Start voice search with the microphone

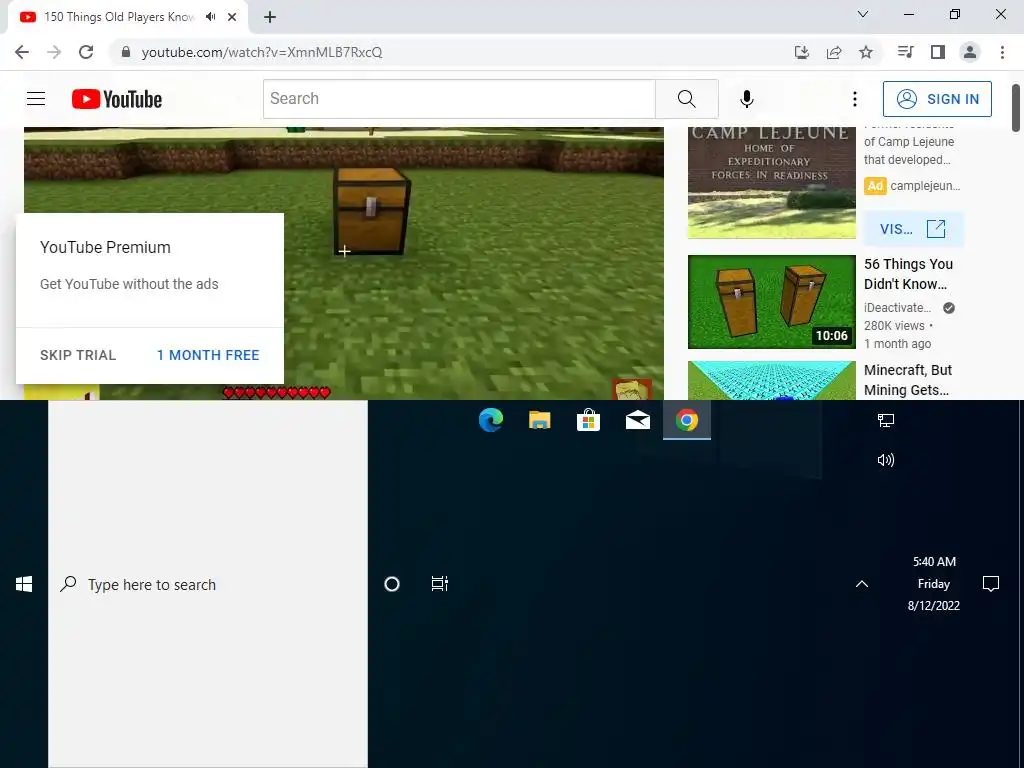coord(746,99)
